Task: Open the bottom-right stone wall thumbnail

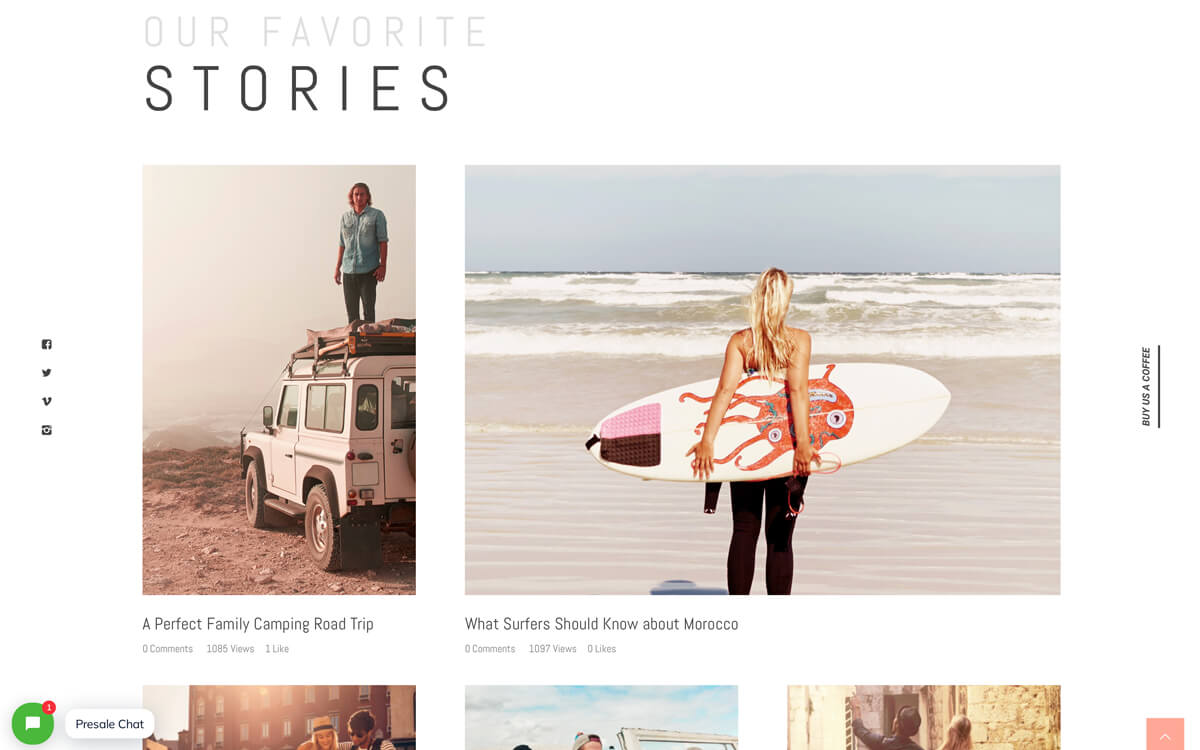Action: [x=924, y=717]
